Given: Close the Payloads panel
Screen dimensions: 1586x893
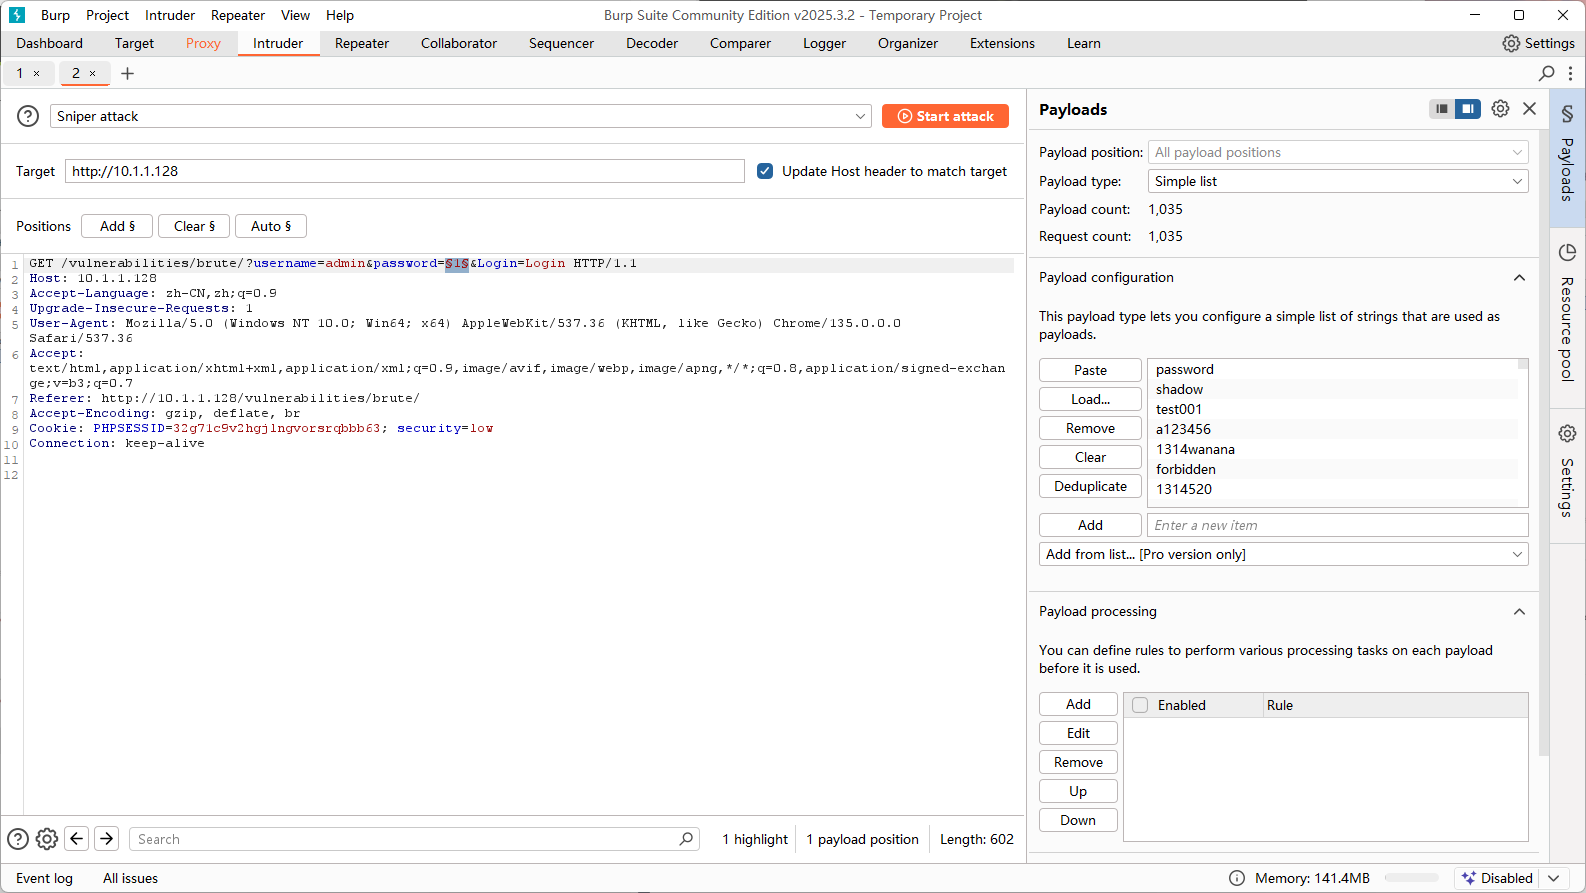Looking at the screenshot, I should (x=1529, y=109).
